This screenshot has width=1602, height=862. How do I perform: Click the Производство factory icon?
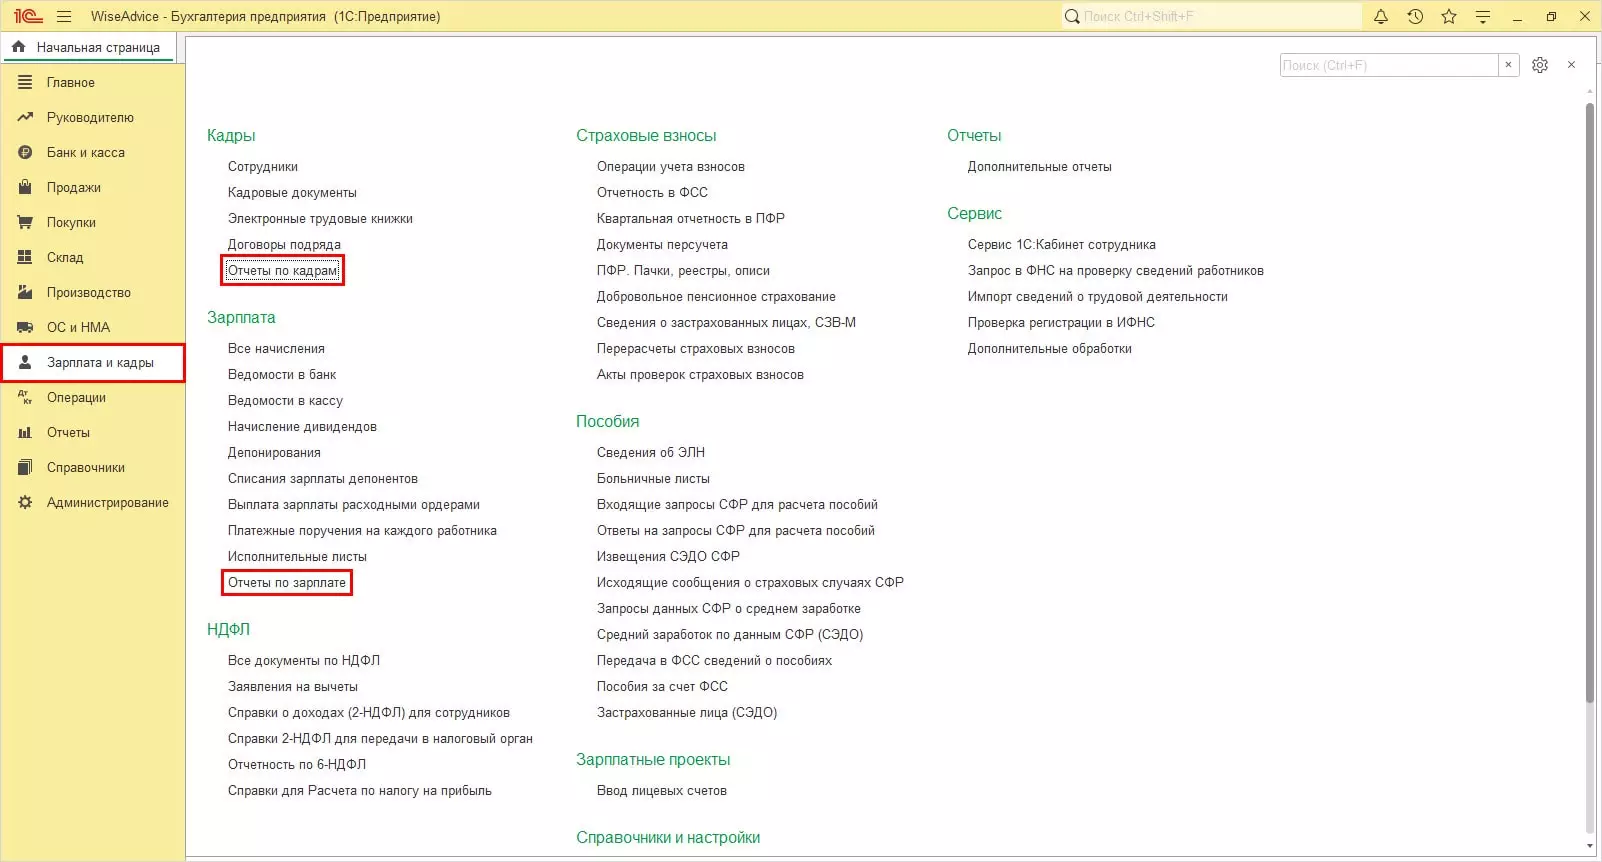coord(25,292)
